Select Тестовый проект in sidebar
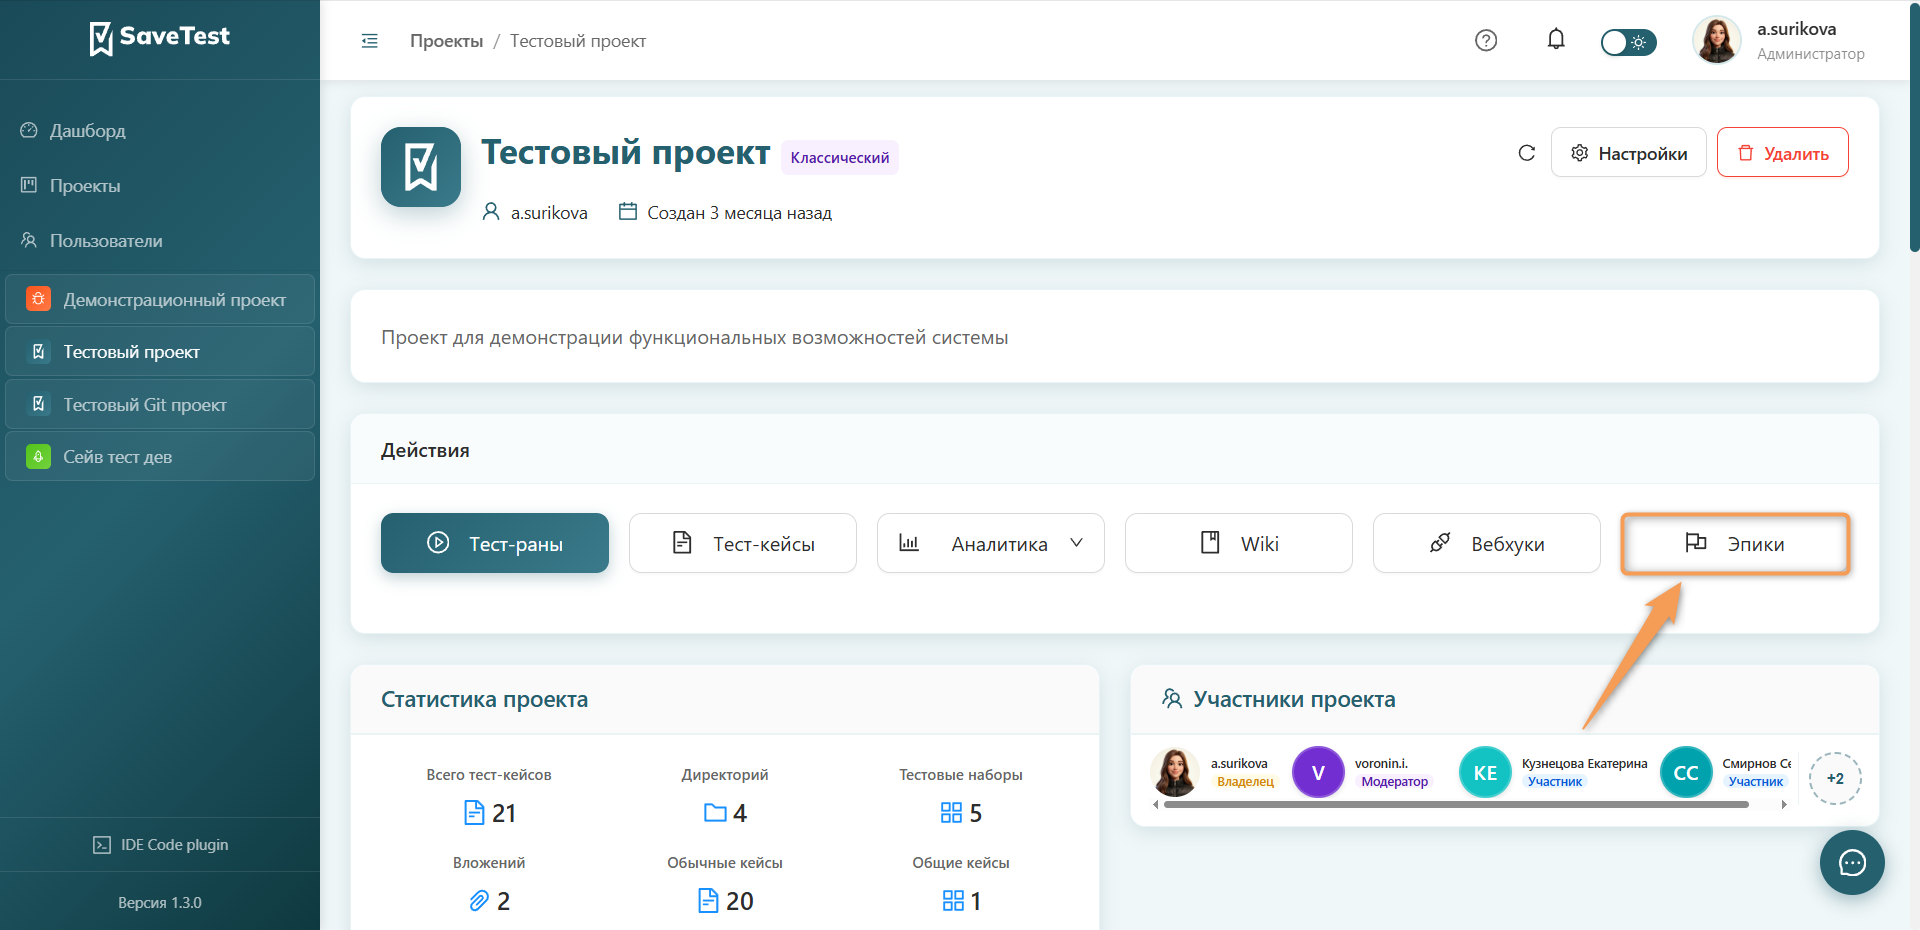Screen dimensions: 1920x930 coord(160,352)
